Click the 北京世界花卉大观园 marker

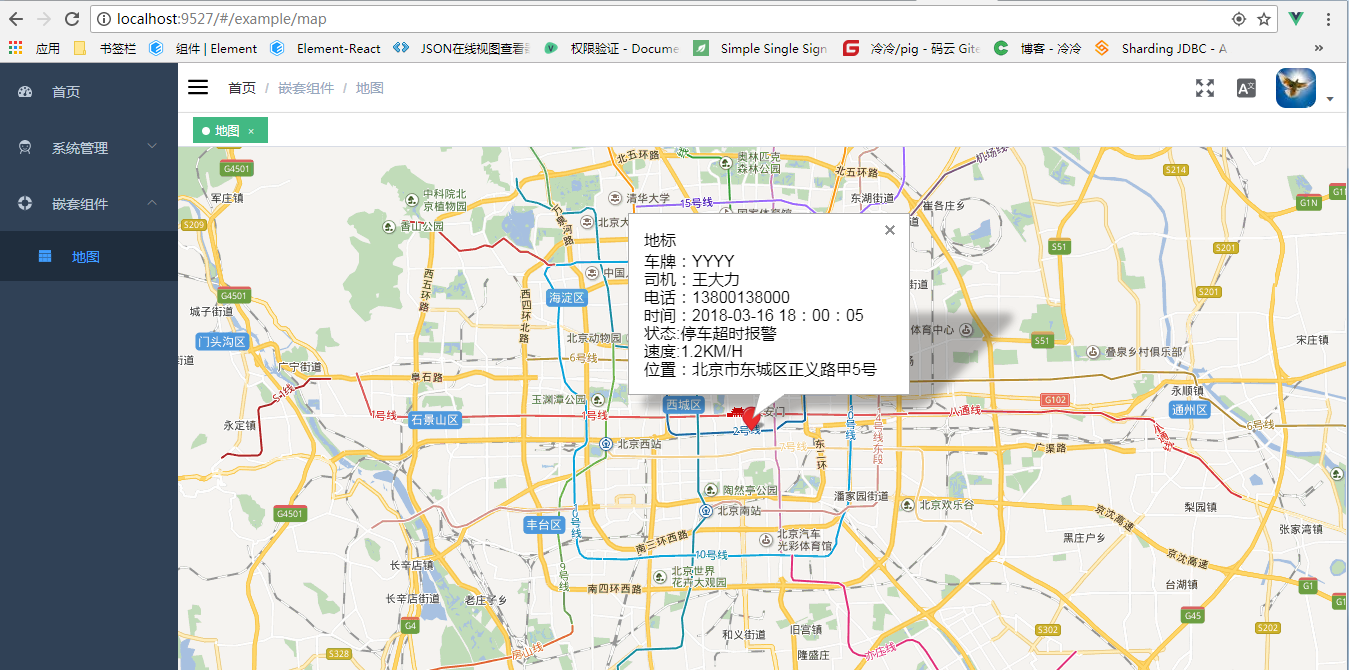[659, 576]
